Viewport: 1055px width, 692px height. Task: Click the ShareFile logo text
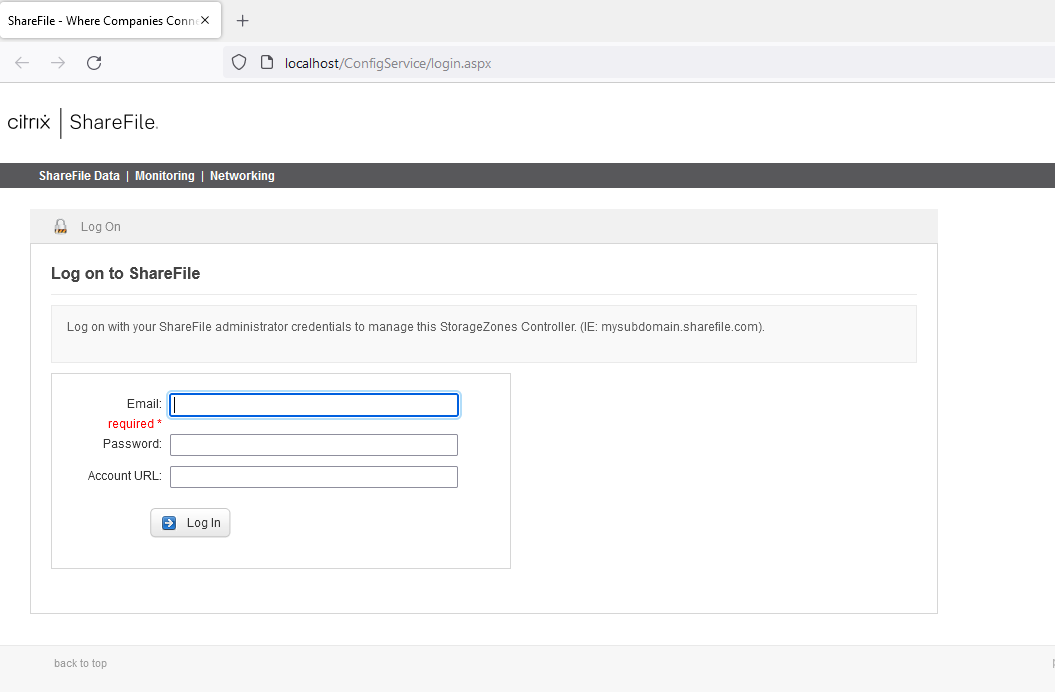[x=113, y=123]
